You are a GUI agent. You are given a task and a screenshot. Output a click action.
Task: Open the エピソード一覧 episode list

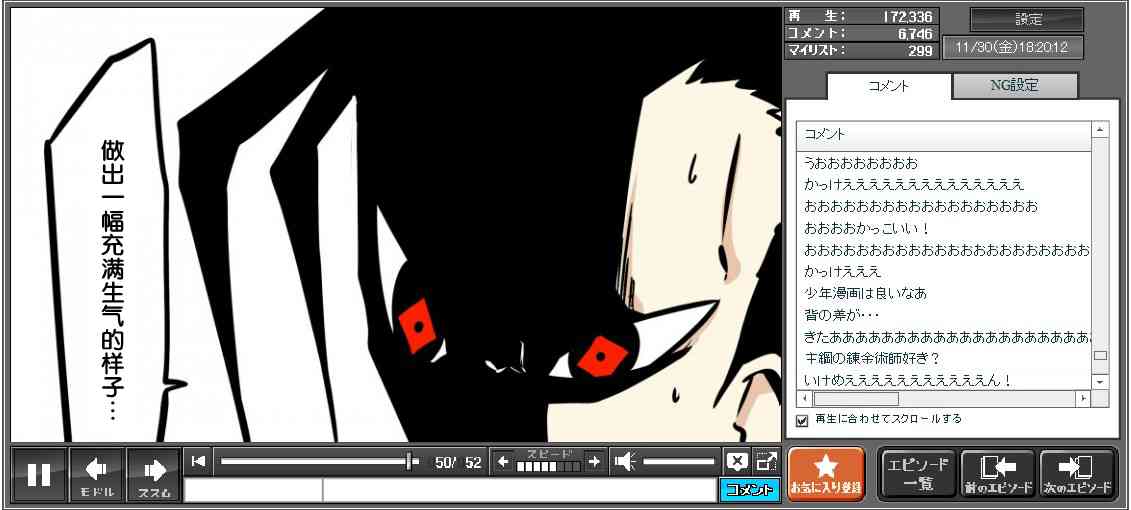click(x=917, y=473)
